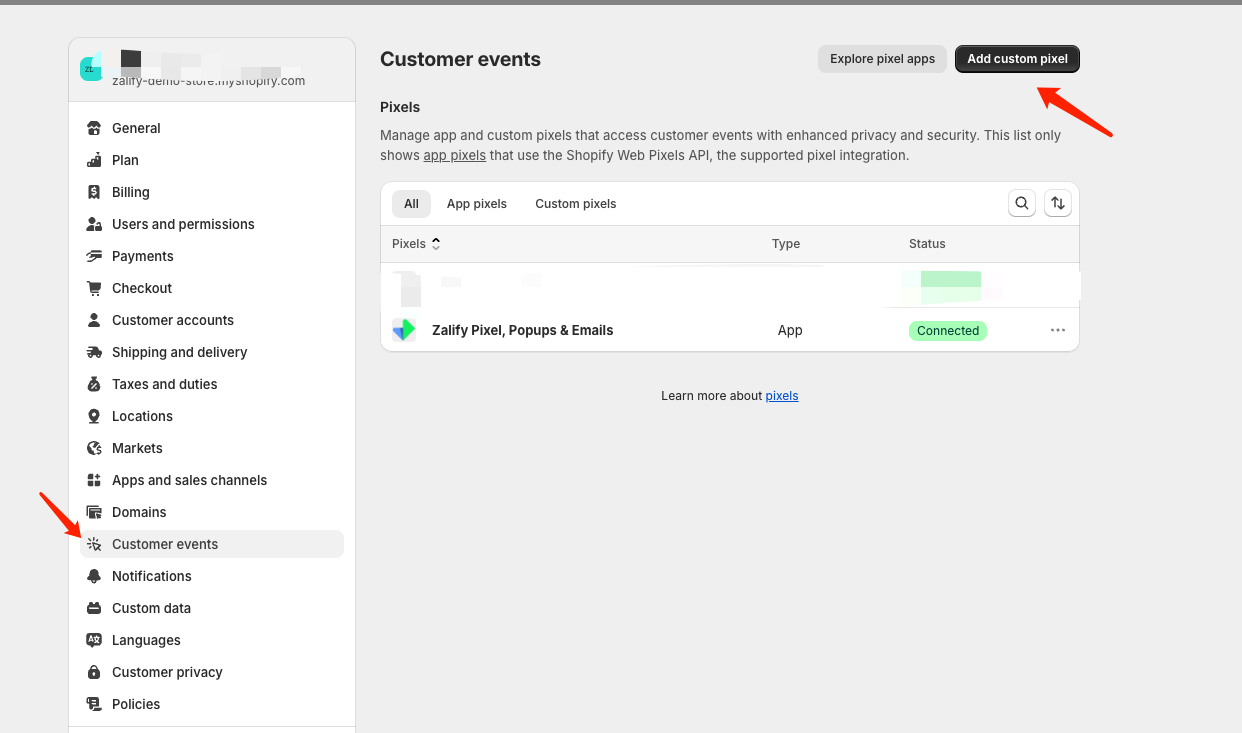Click the Billing dollar icon
This screenshot has height=733, width=1242.
(x=94, y=192)
